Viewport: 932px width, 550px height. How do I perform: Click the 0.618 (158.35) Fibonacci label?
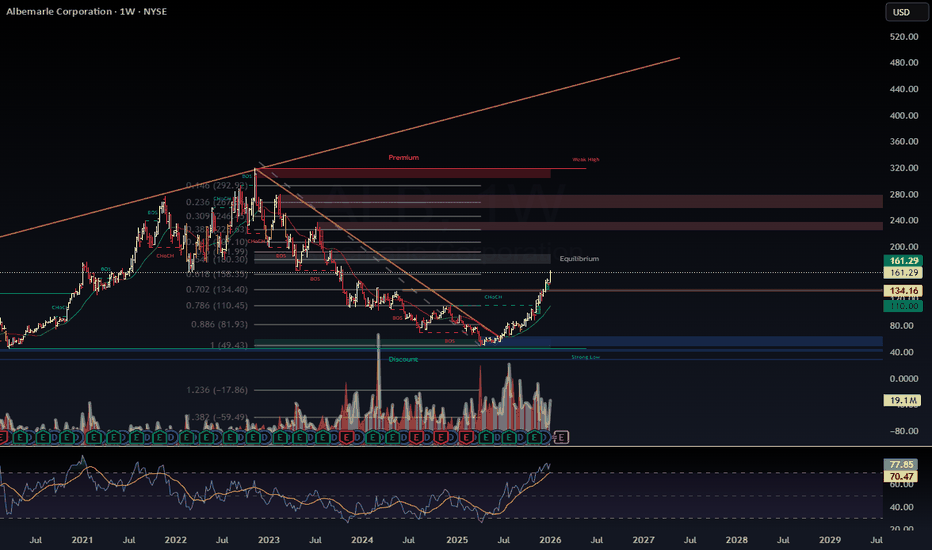click(x=217, y=274)
